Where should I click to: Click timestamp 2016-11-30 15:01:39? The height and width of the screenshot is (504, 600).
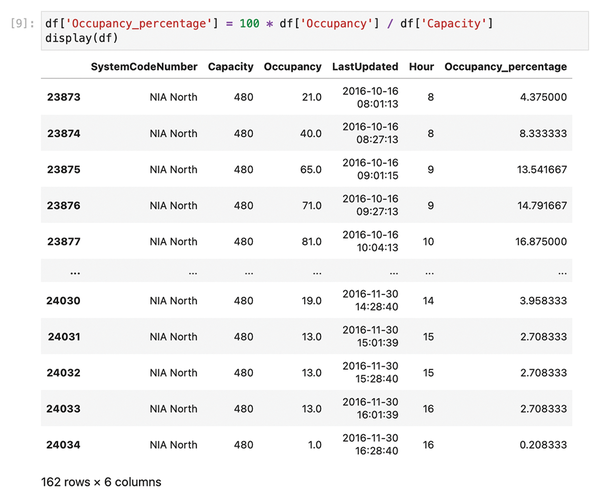pos(370,336)
